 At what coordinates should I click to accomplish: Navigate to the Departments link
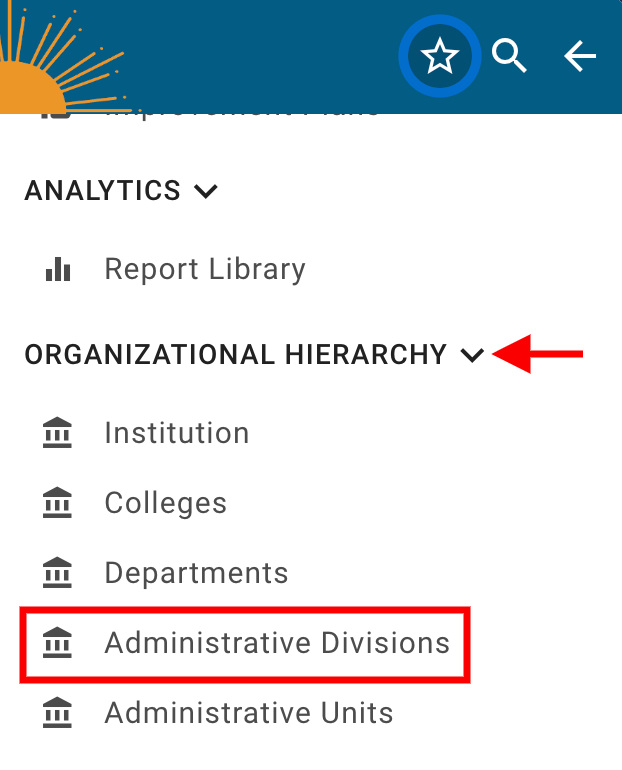[x=196, y=573]
